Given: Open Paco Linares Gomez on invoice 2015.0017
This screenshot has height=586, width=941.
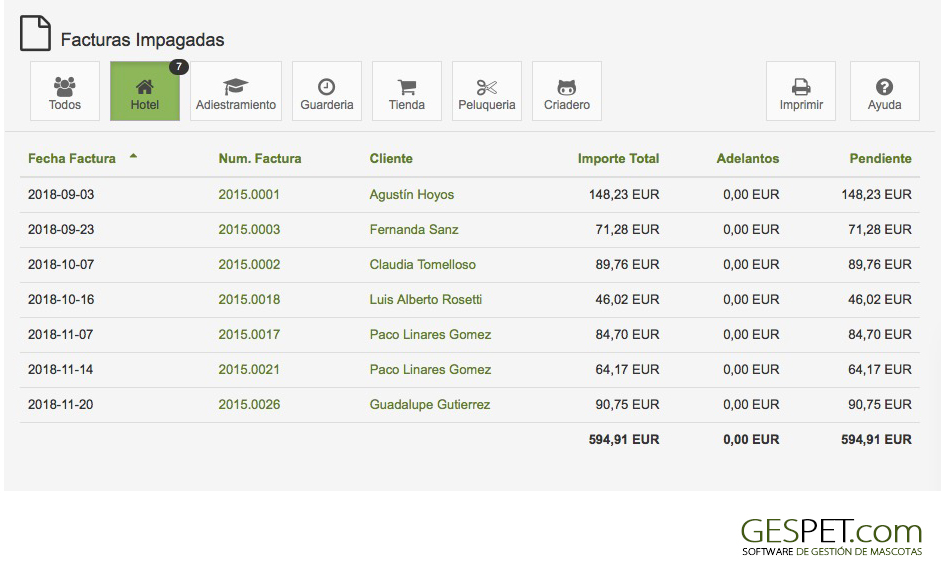Looking at the screenshot, I should 430,334.
